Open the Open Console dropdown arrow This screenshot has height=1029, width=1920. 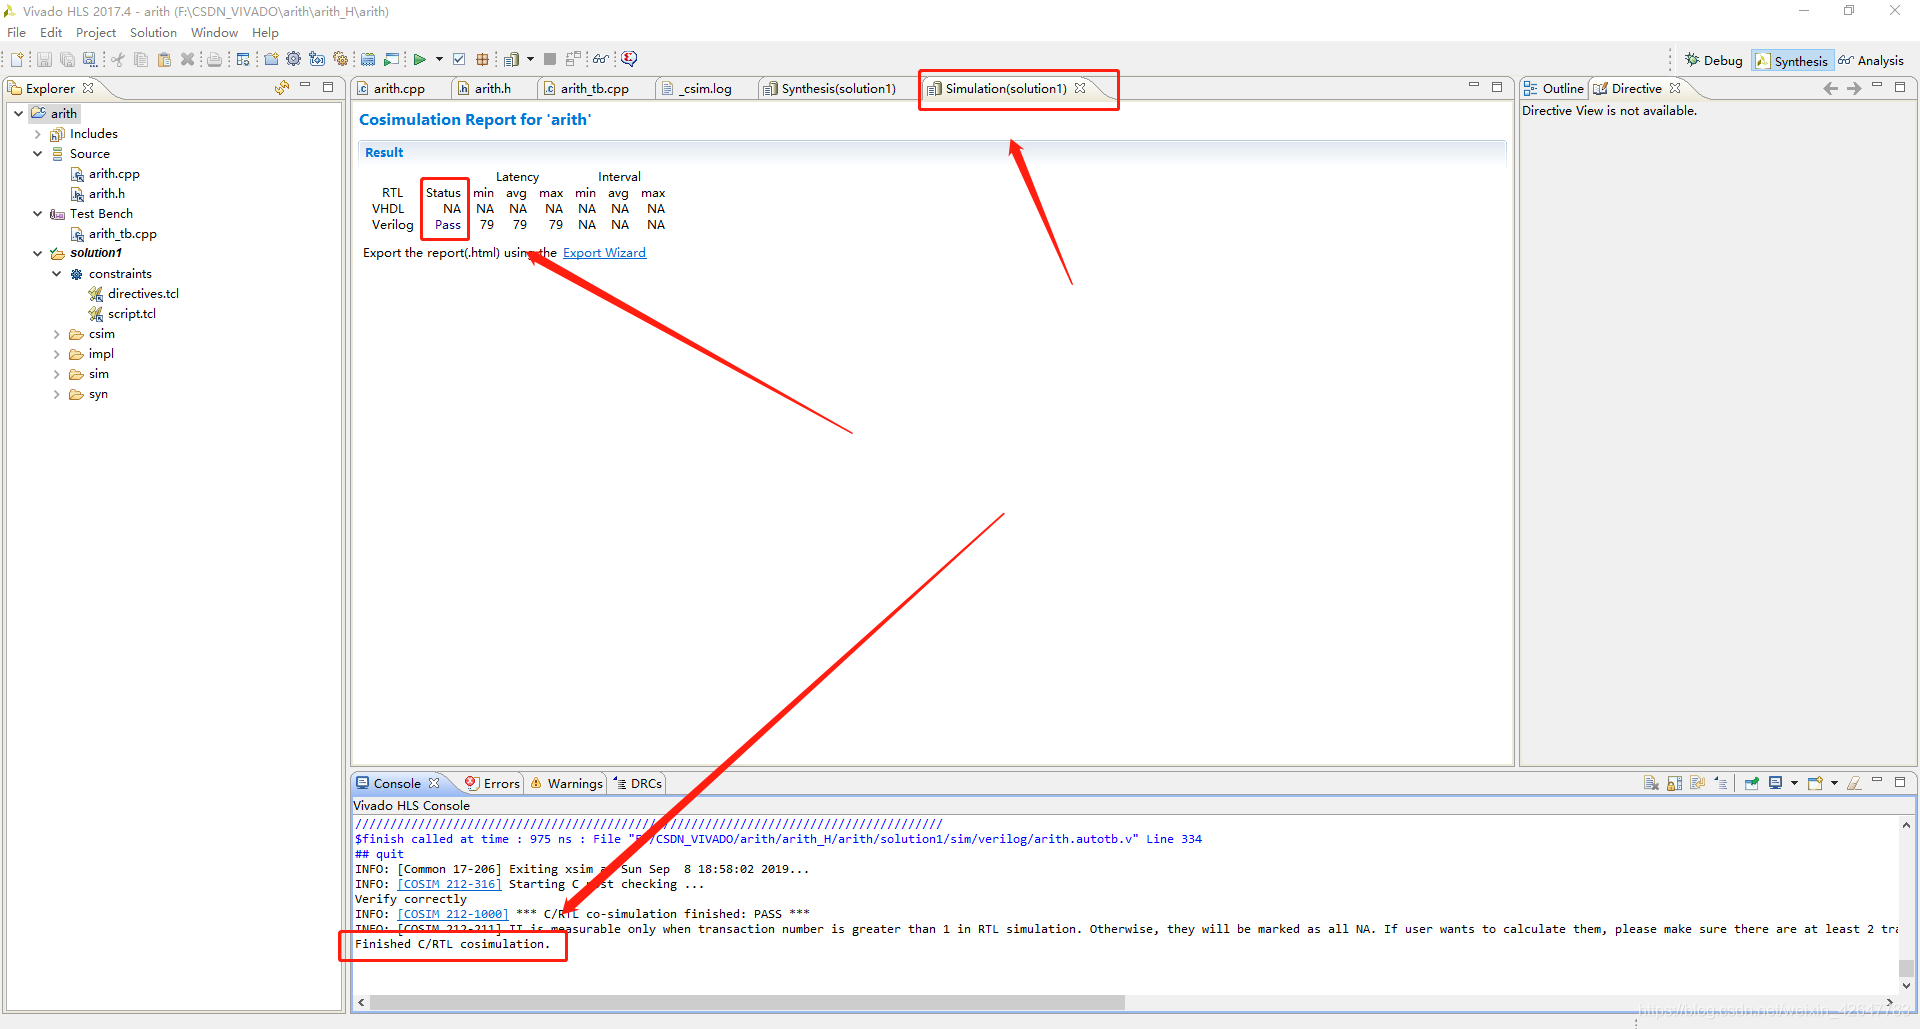click(1834, 783)
